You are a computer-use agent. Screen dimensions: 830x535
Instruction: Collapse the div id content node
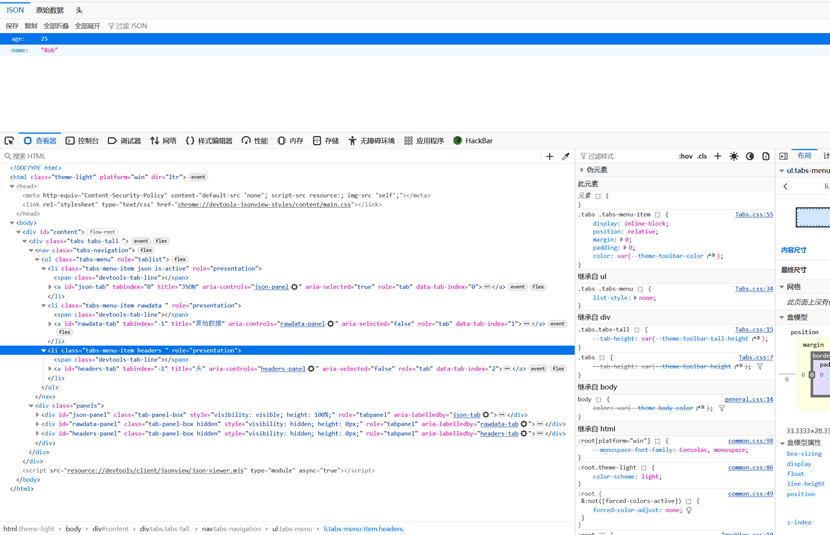click(19, 232)
